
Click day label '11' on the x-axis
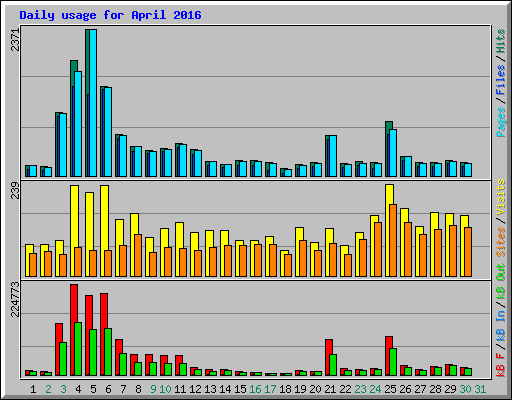click(180, 389)
